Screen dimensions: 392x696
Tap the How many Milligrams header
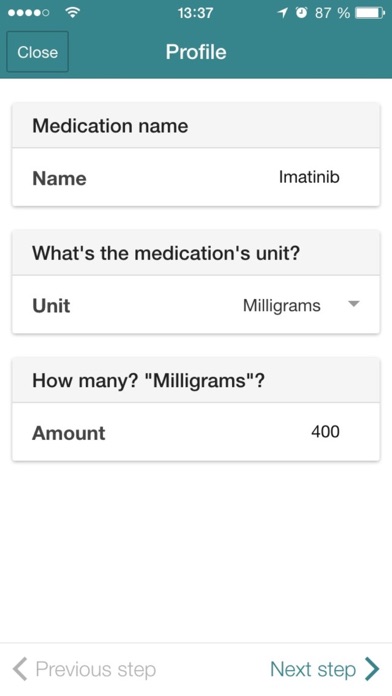[148, 381]
